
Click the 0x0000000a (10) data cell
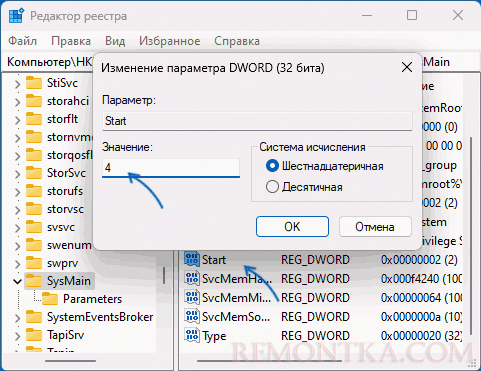421,316
